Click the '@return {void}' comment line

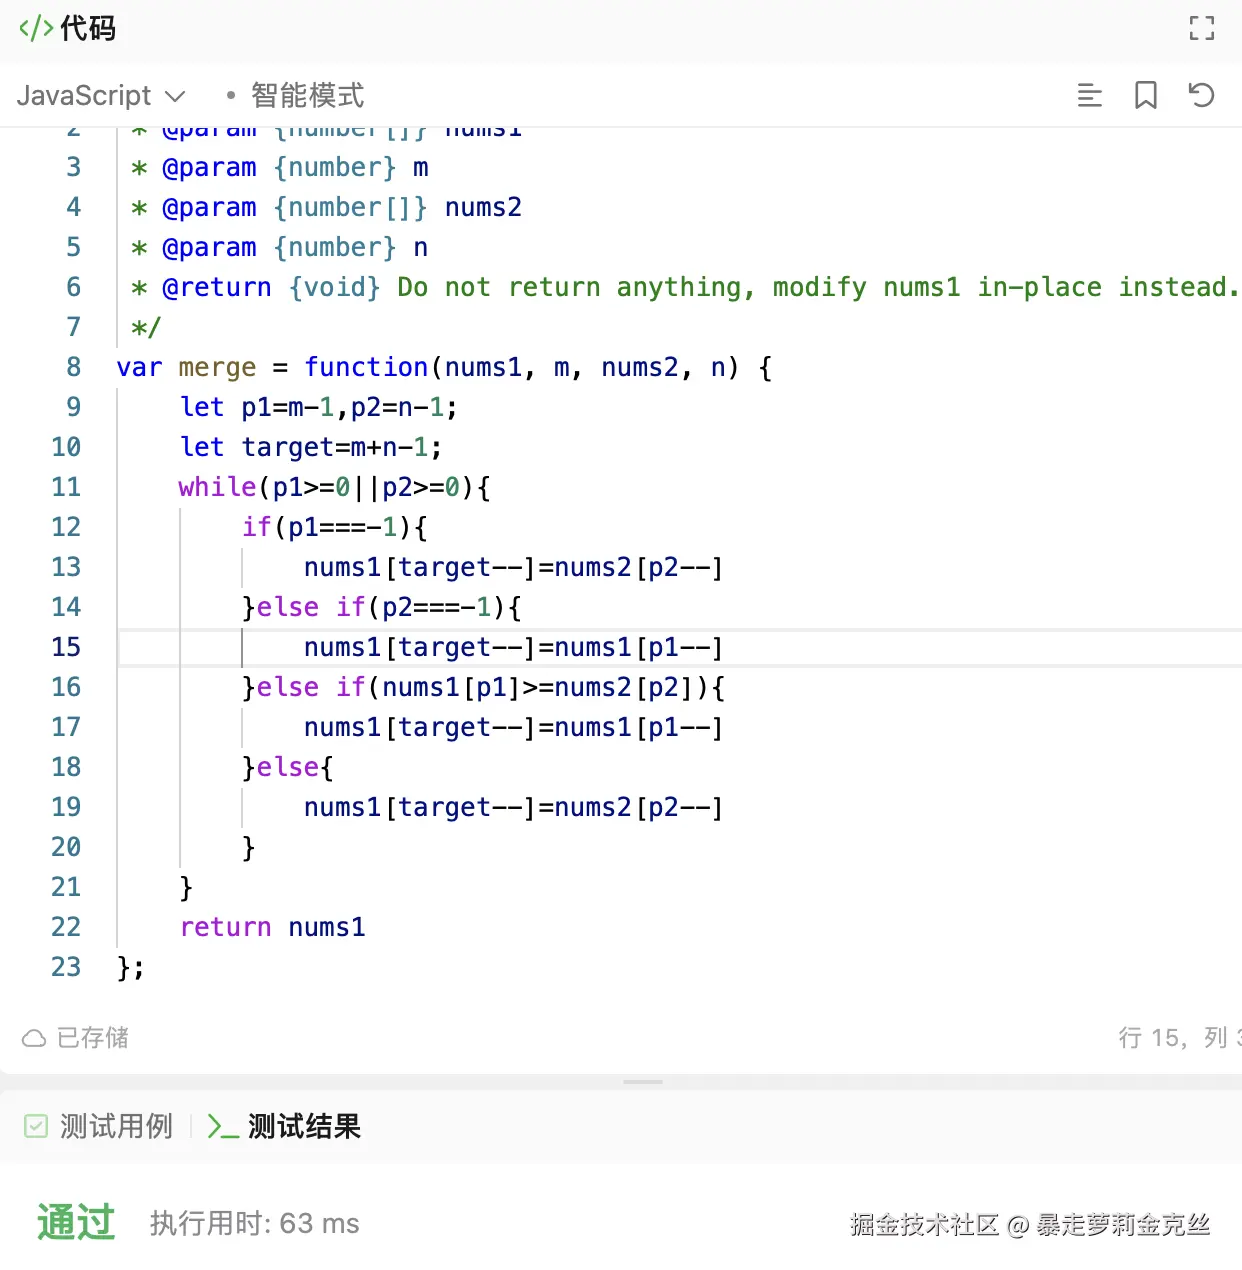pyautogui.click(x=685, y=287)
